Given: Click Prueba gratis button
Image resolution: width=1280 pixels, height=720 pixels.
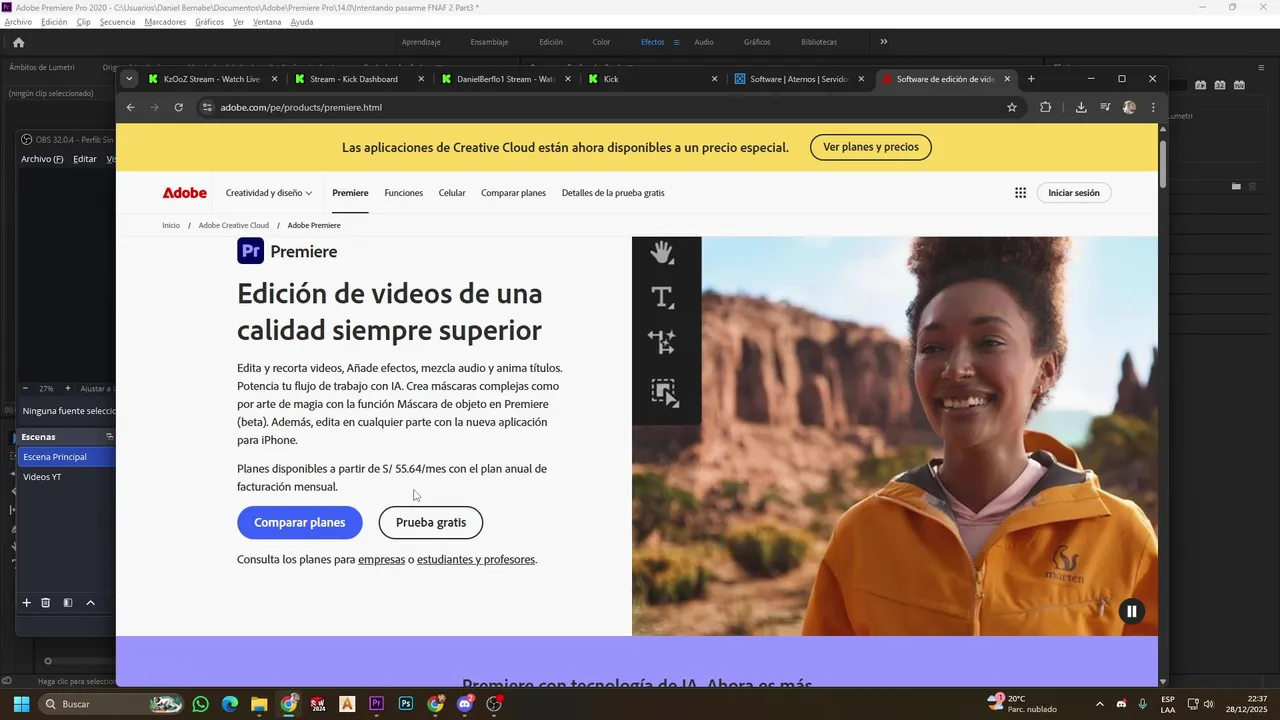Looking at the screenshot, I should click(x=431, y=522).
